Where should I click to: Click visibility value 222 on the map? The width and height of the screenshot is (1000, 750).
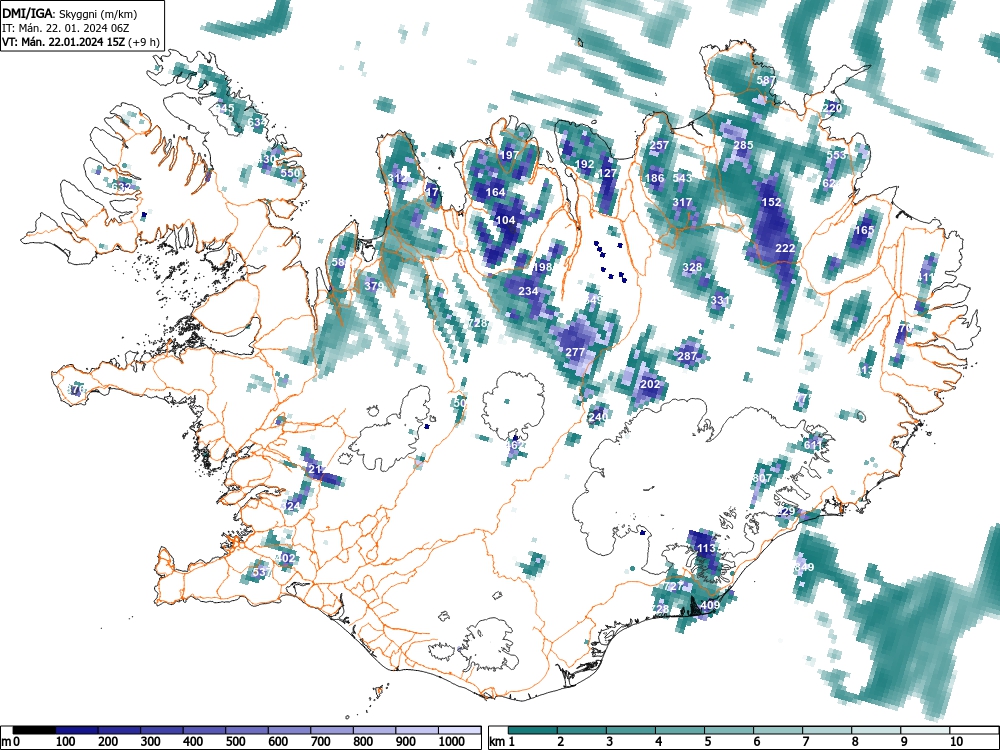tap(785, 248)
